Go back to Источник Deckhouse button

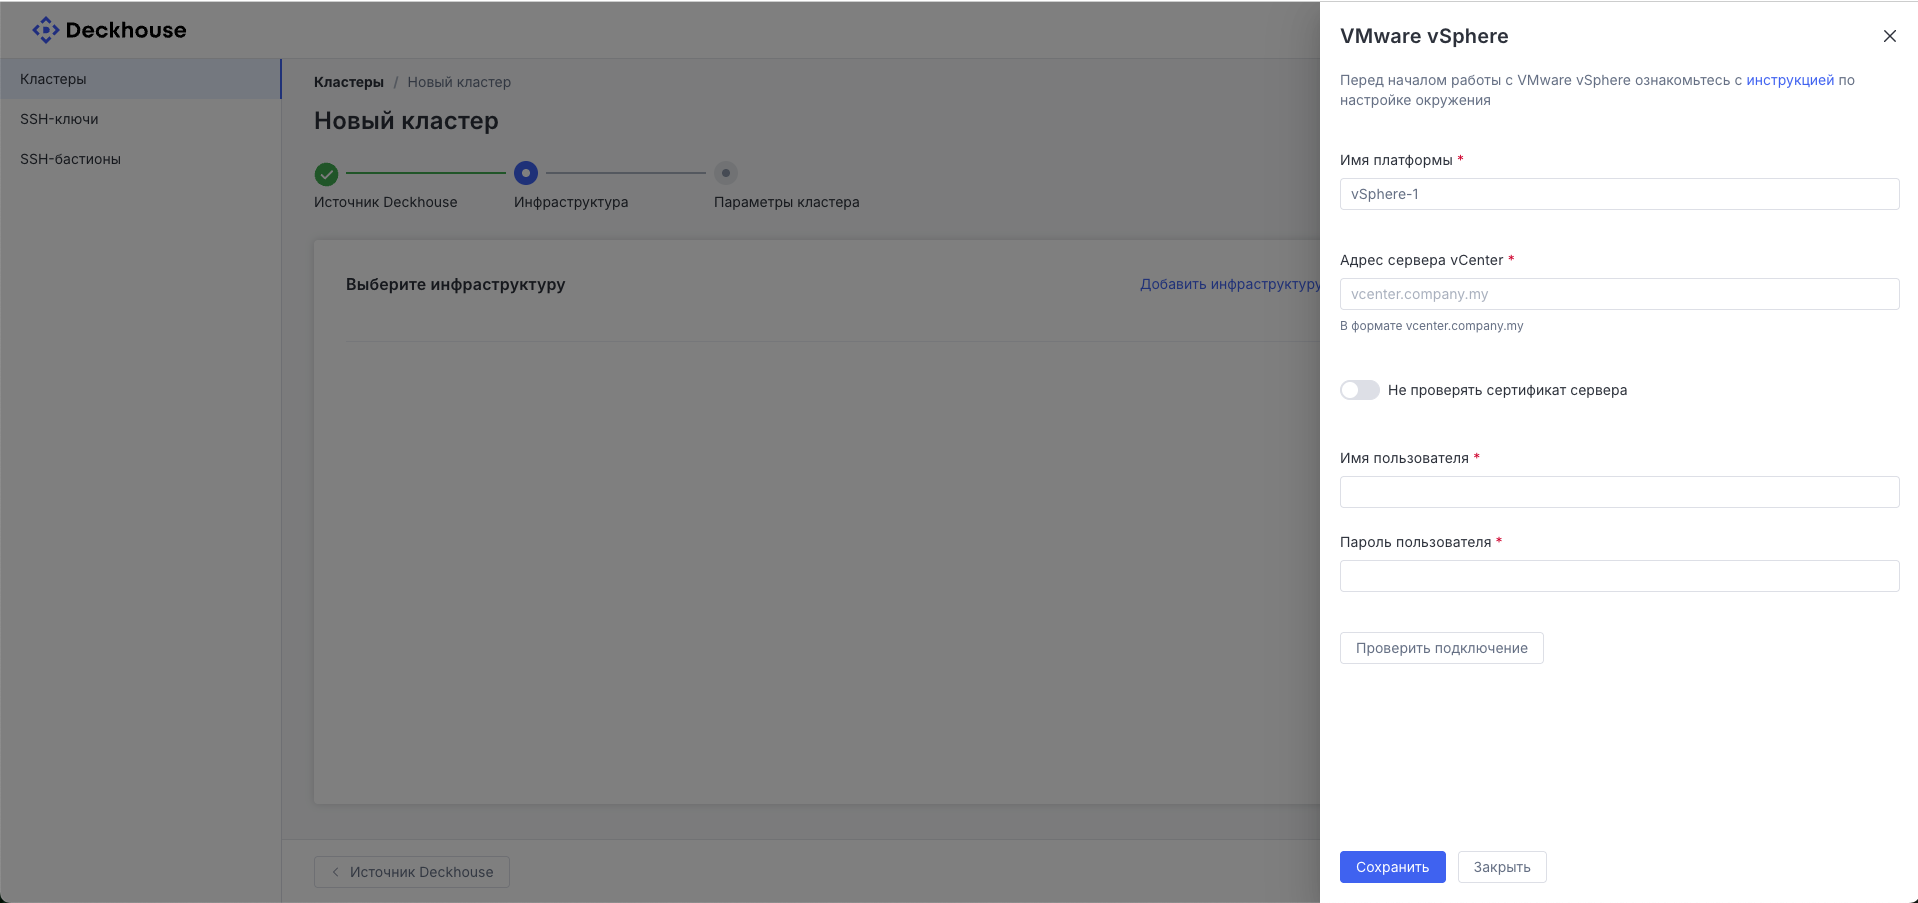(412, 872)
